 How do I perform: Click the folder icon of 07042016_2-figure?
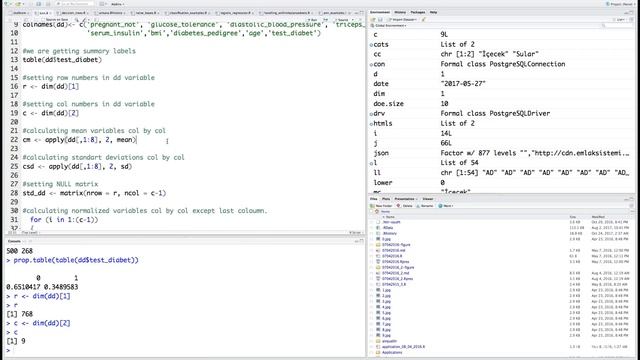[378, 267]
